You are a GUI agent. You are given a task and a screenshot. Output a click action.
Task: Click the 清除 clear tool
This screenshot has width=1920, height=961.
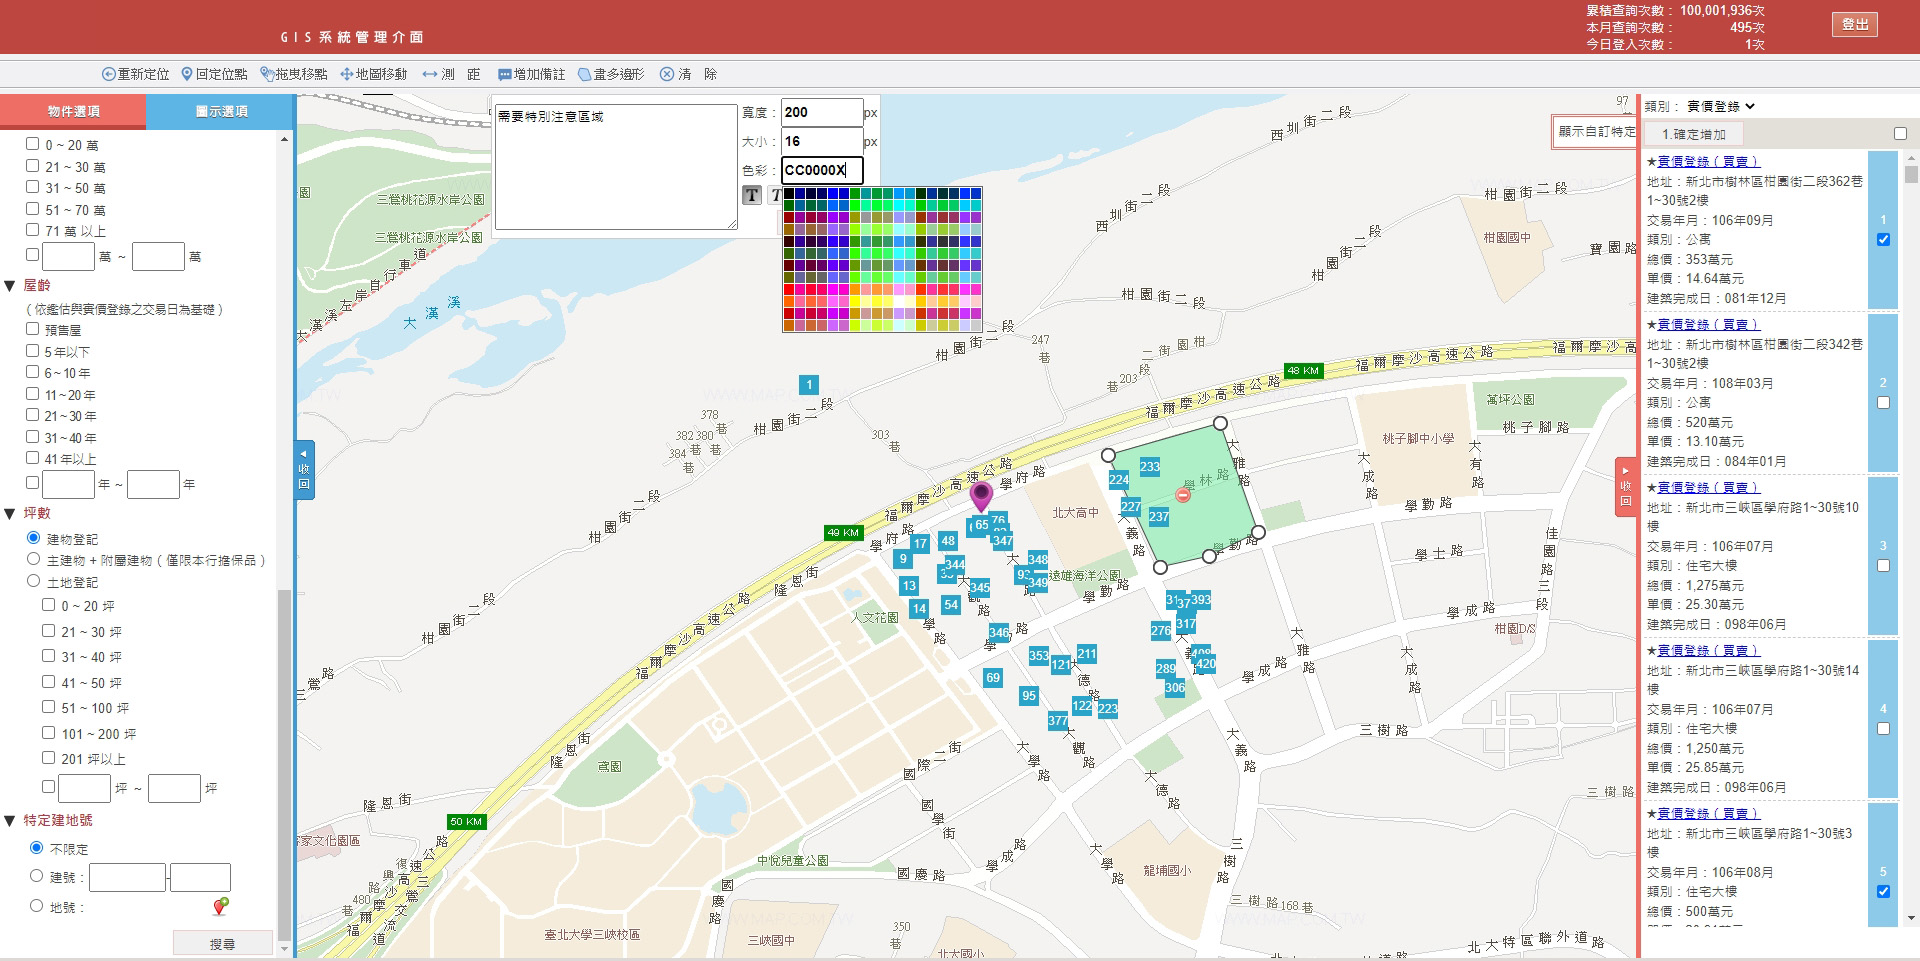pos(688,74)
